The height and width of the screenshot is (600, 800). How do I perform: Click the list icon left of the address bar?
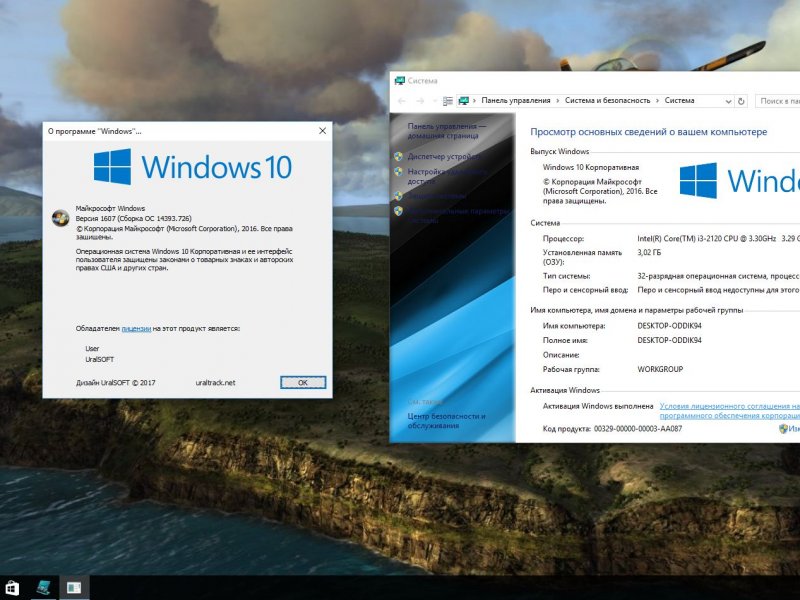pos(447,101)
